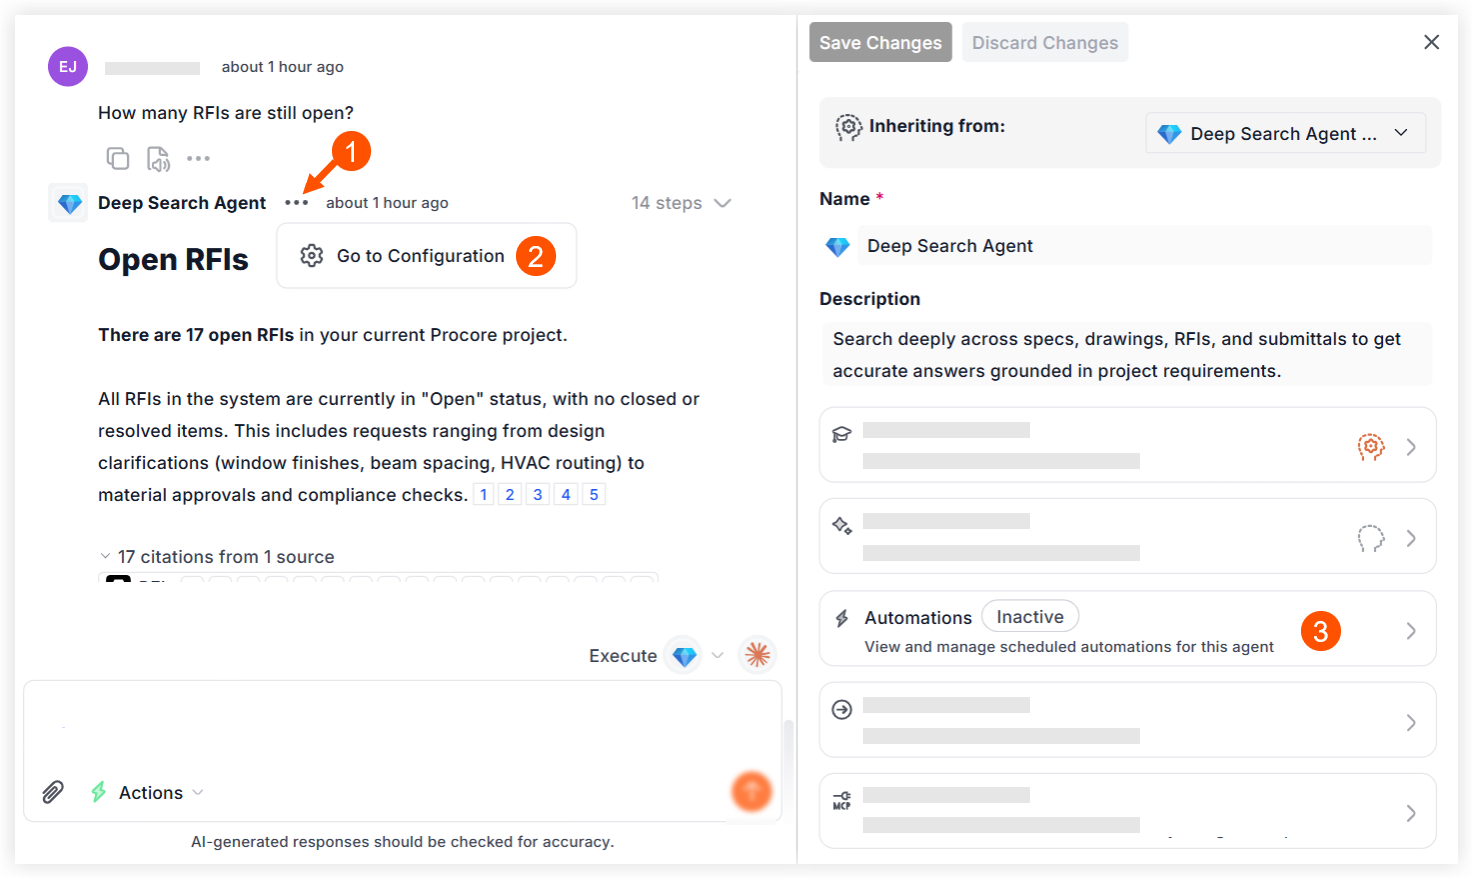Select Go to Configuration menu item
1473x879 pixels.
pos(426,256)
